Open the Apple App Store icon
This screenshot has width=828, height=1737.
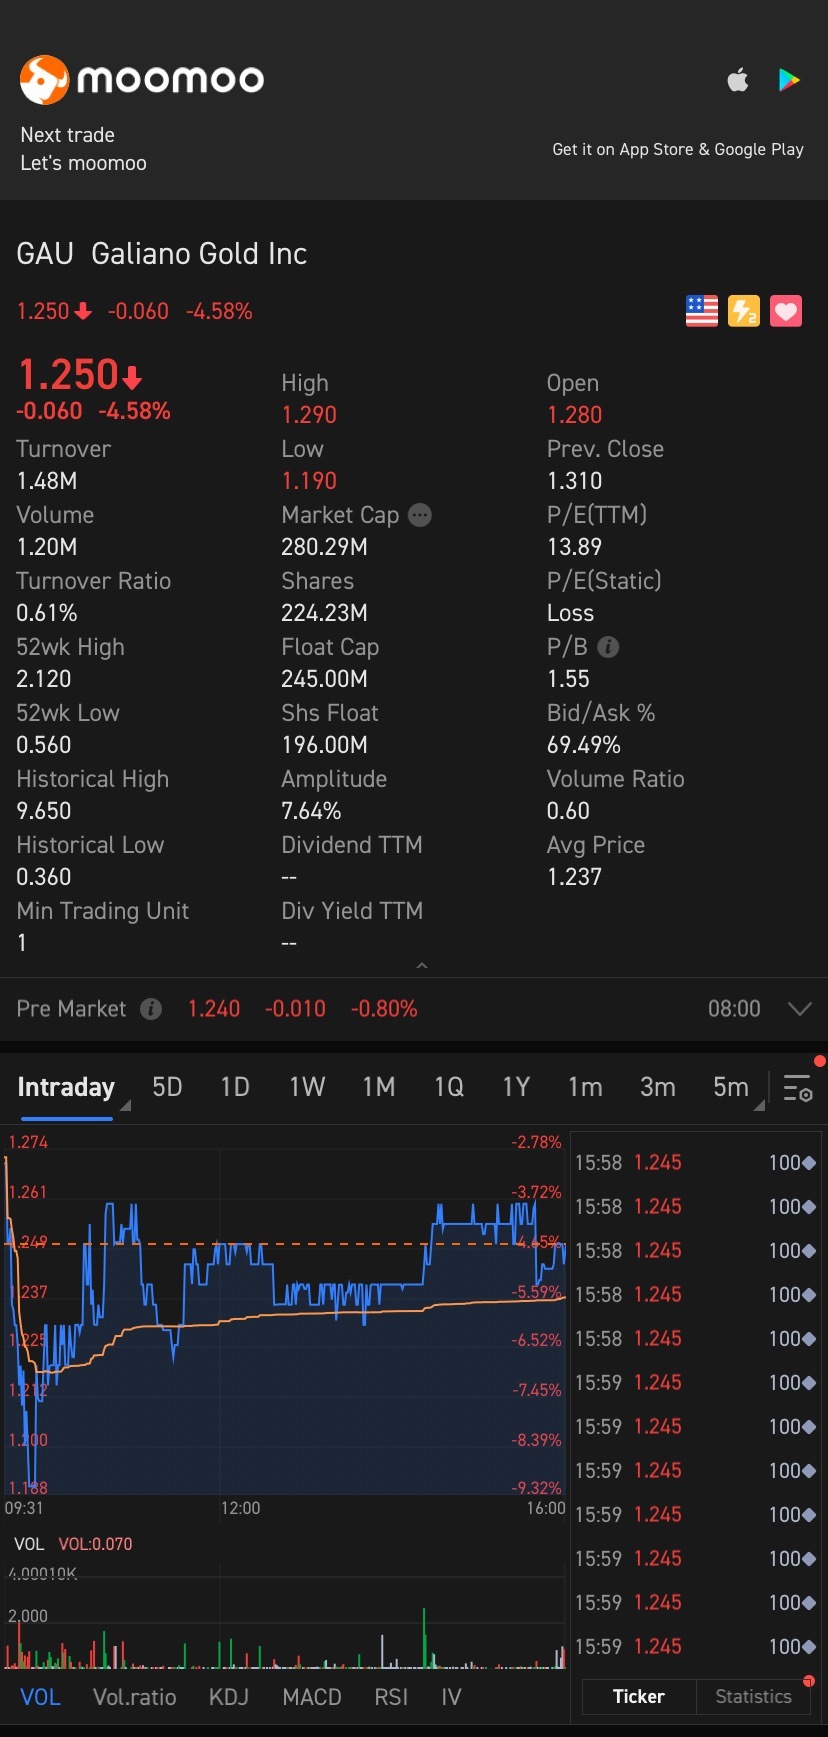tap(738, 80)
